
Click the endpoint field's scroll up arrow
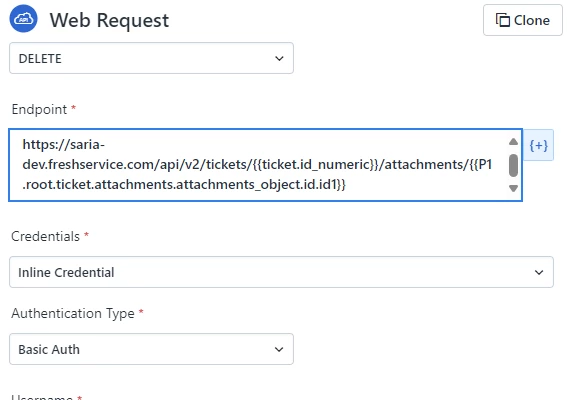coord(513,141)
